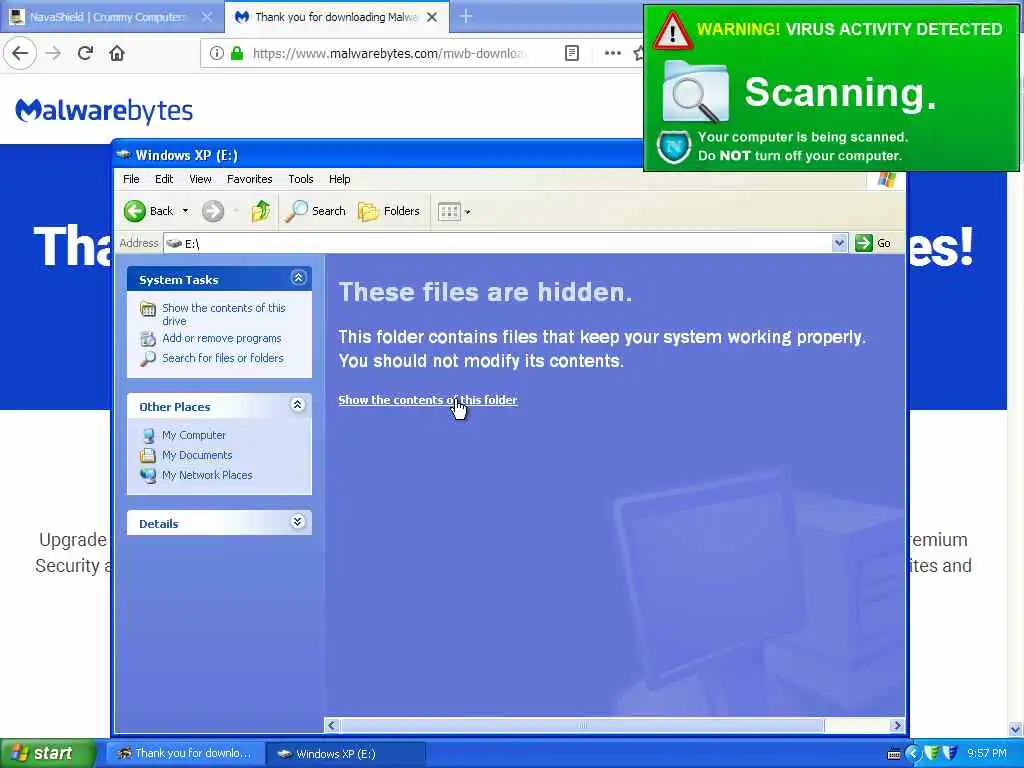Click scroll left arrow in Explorer

[x=332, y=726]
